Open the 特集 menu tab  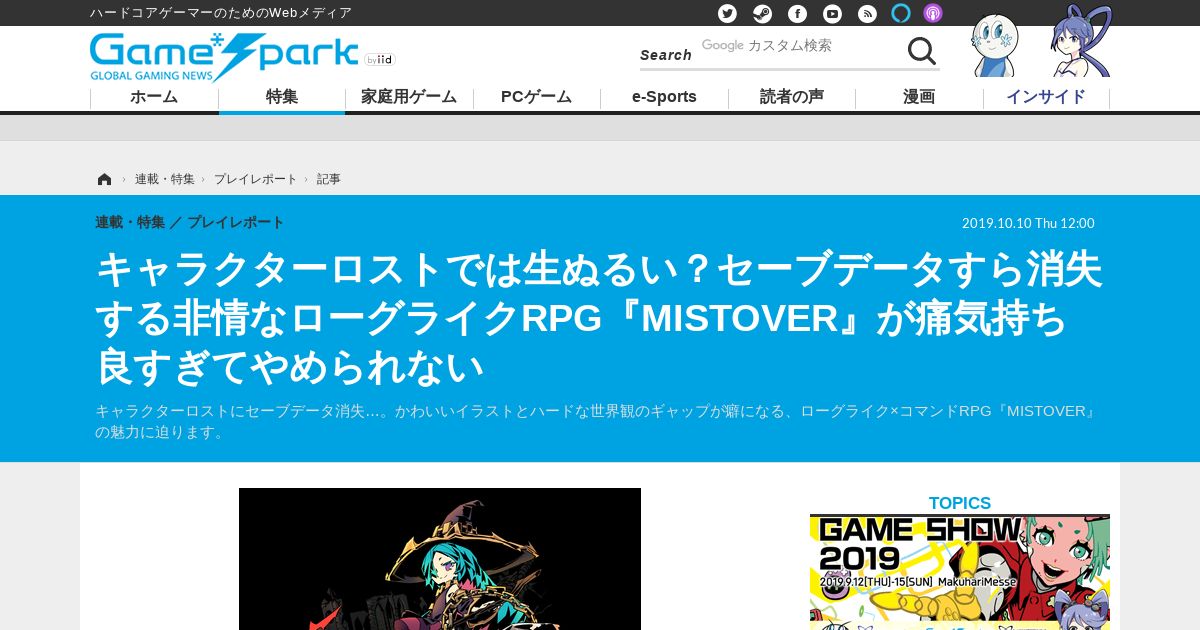tap(282, 97)
